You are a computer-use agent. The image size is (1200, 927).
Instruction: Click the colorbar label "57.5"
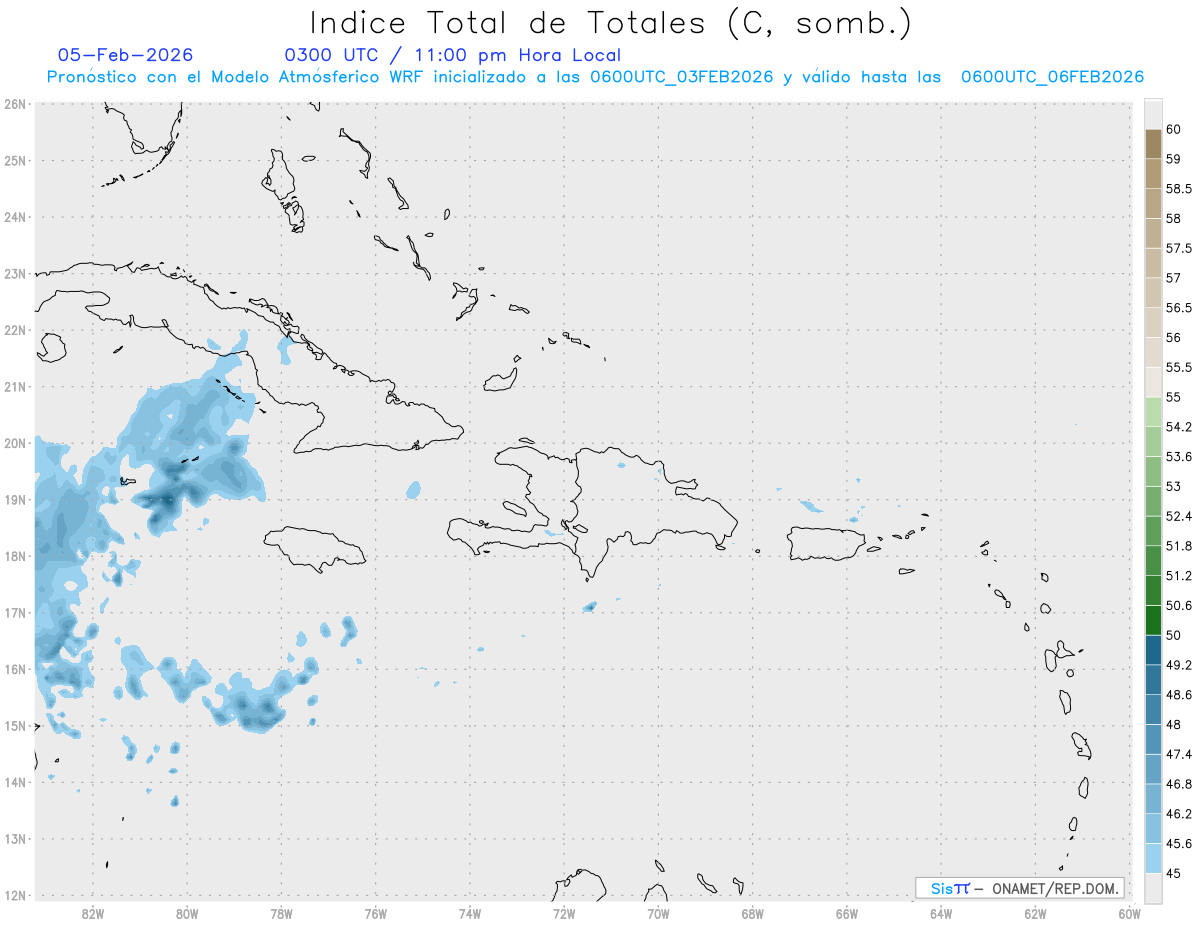[x=1179, y=248]
